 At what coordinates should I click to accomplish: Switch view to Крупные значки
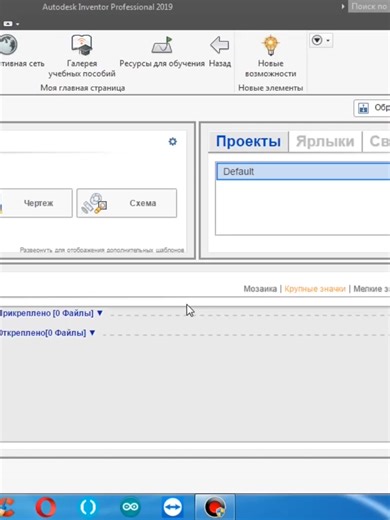coord(315,289)
